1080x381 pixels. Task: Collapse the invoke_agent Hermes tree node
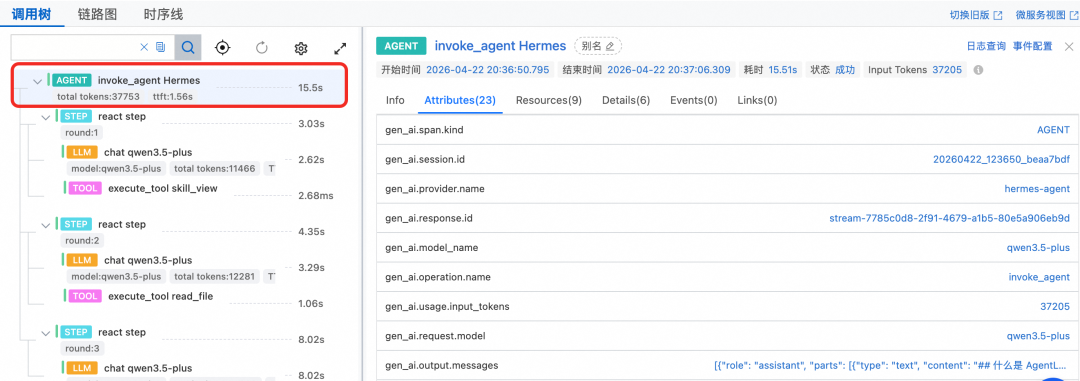(37, 81)
